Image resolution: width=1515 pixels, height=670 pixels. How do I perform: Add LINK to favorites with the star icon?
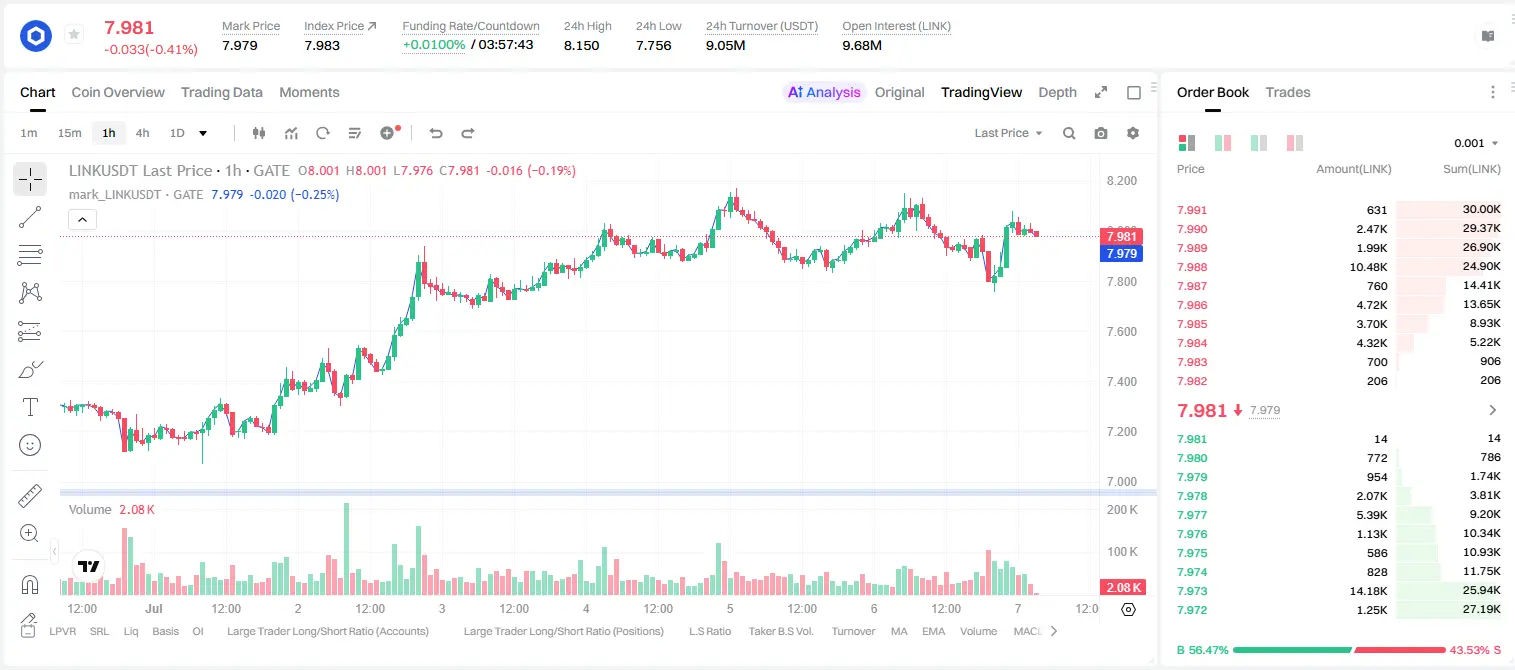pos(74,35)
